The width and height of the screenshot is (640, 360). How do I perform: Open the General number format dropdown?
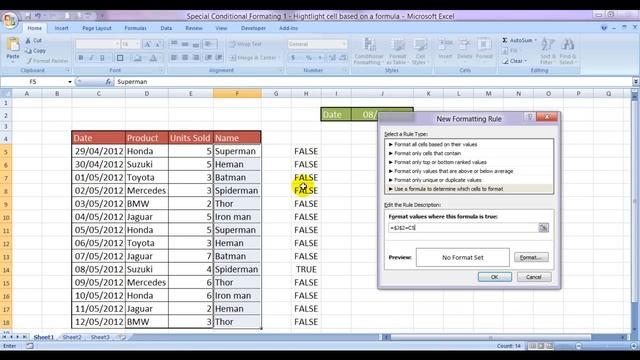(344, 44)
